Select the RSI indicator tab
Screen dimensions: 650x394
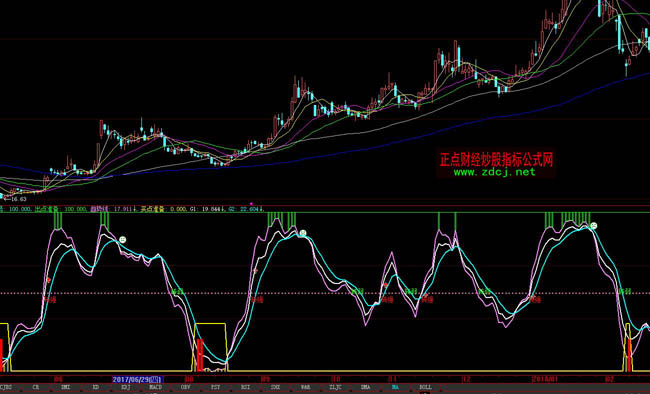(245, 387)
